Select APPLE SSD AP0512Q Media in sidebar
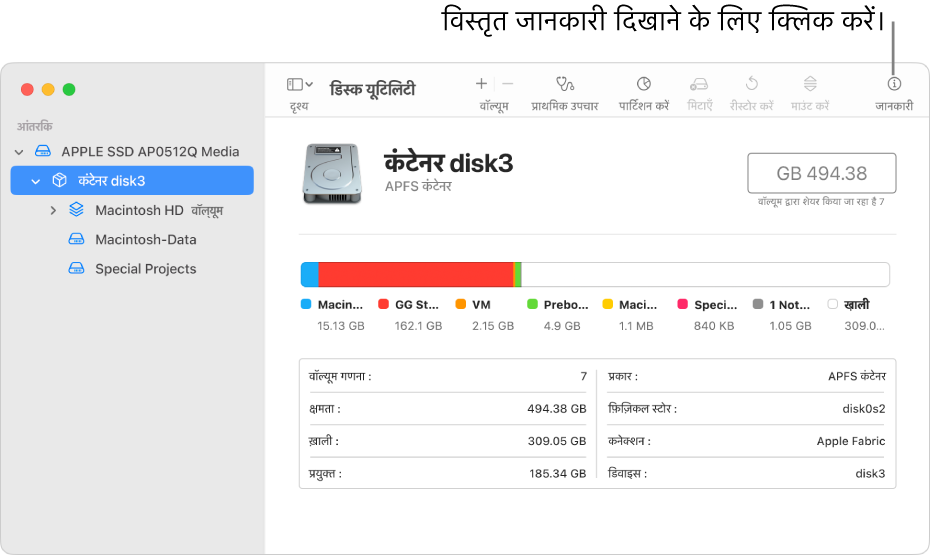The image size is (931, 556). [150, 151]
